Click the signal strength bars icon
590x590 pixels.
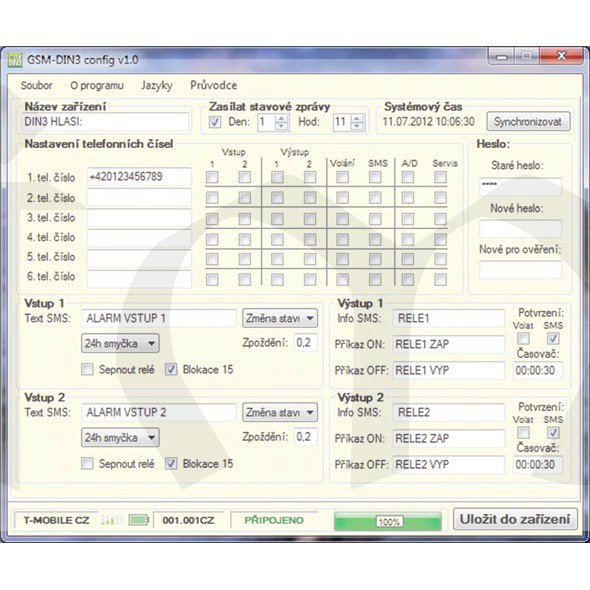pyautogui.click(x=112, y=520)
